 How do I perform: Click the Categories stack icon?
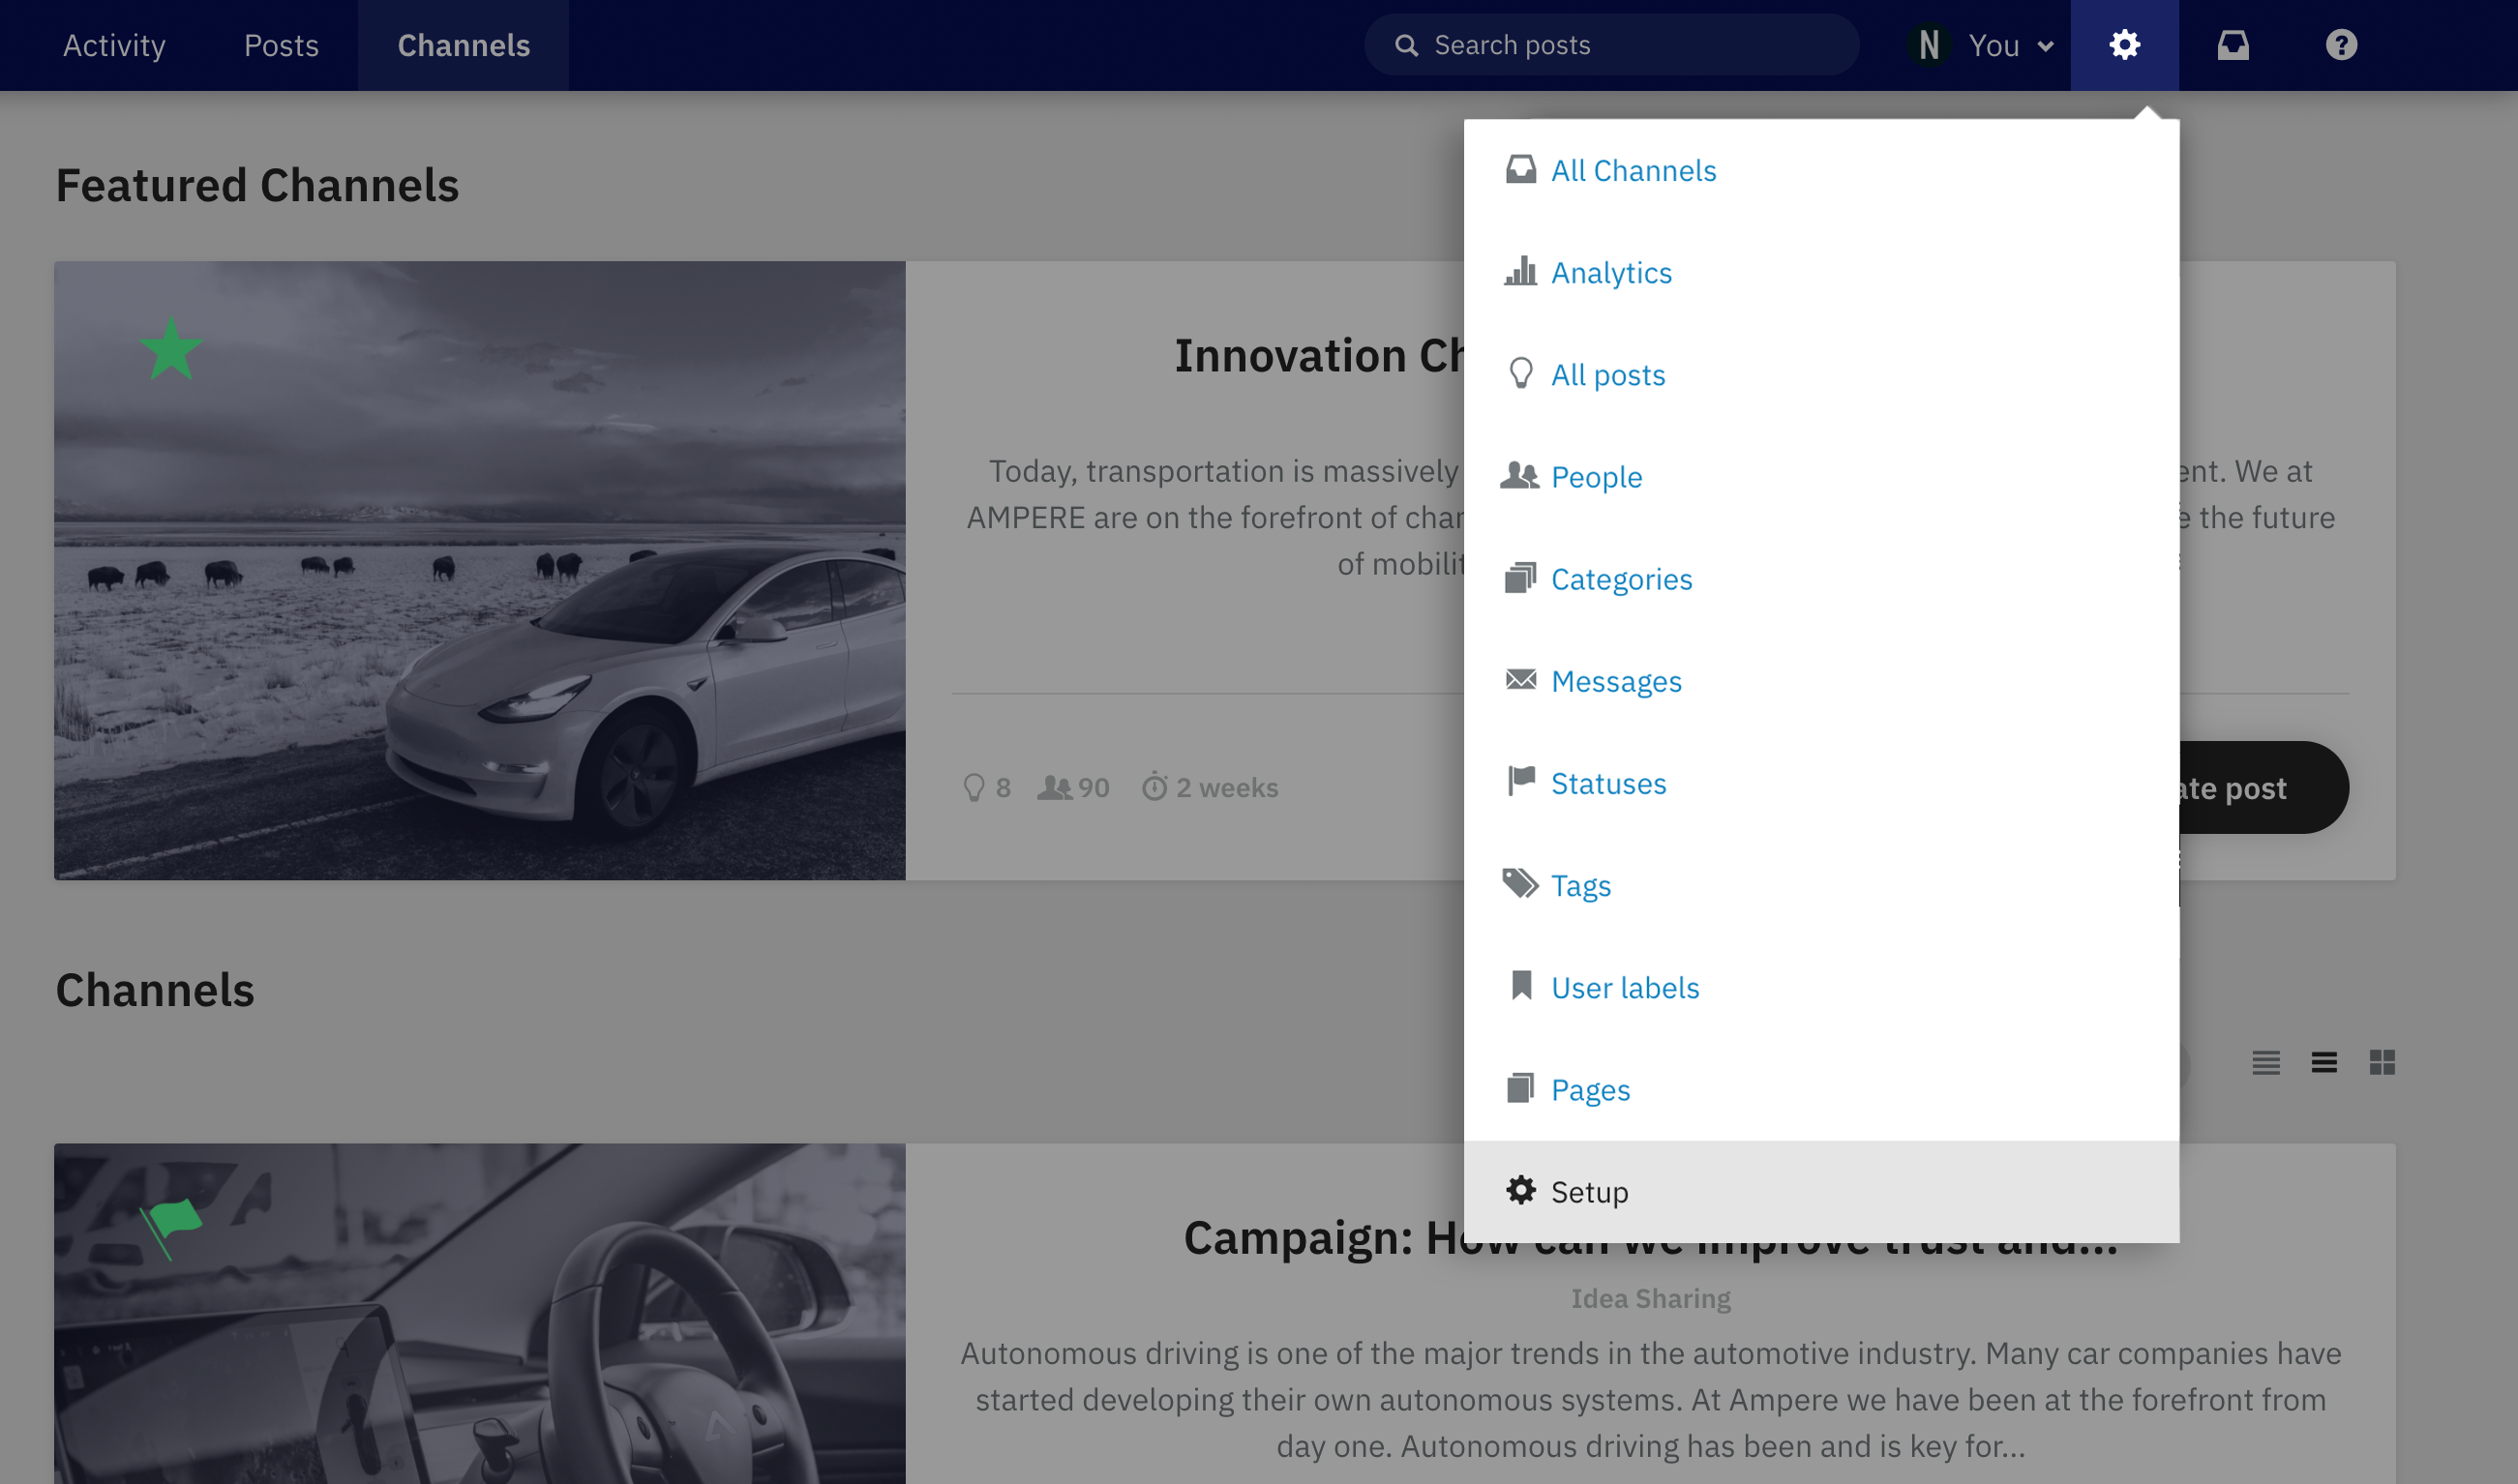pyautogui.click(x=1520, y=578)
